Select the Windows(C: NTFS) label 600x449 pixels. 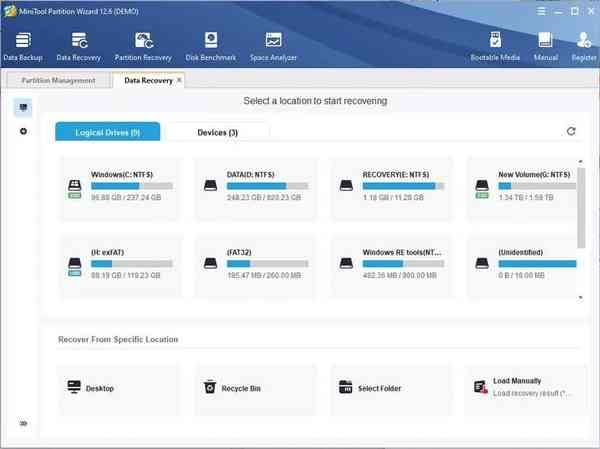pos(122,175)
